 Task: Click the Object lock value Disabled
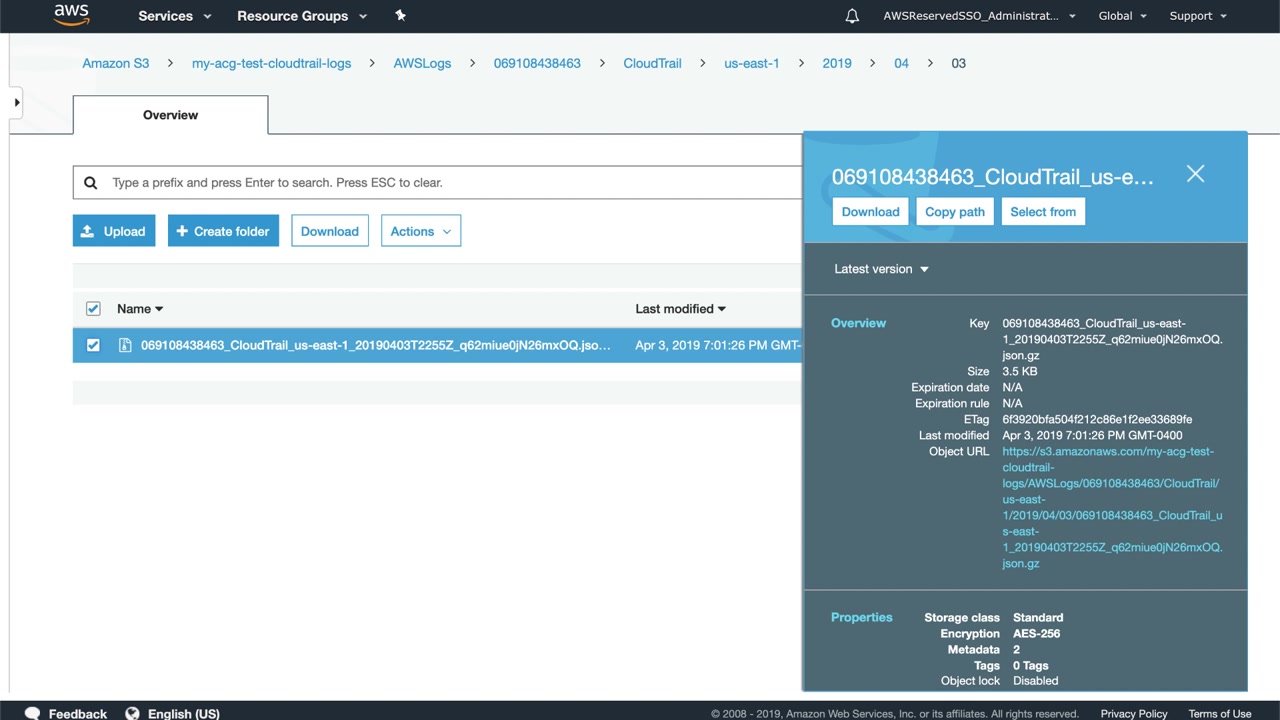tap(1035, 681)
